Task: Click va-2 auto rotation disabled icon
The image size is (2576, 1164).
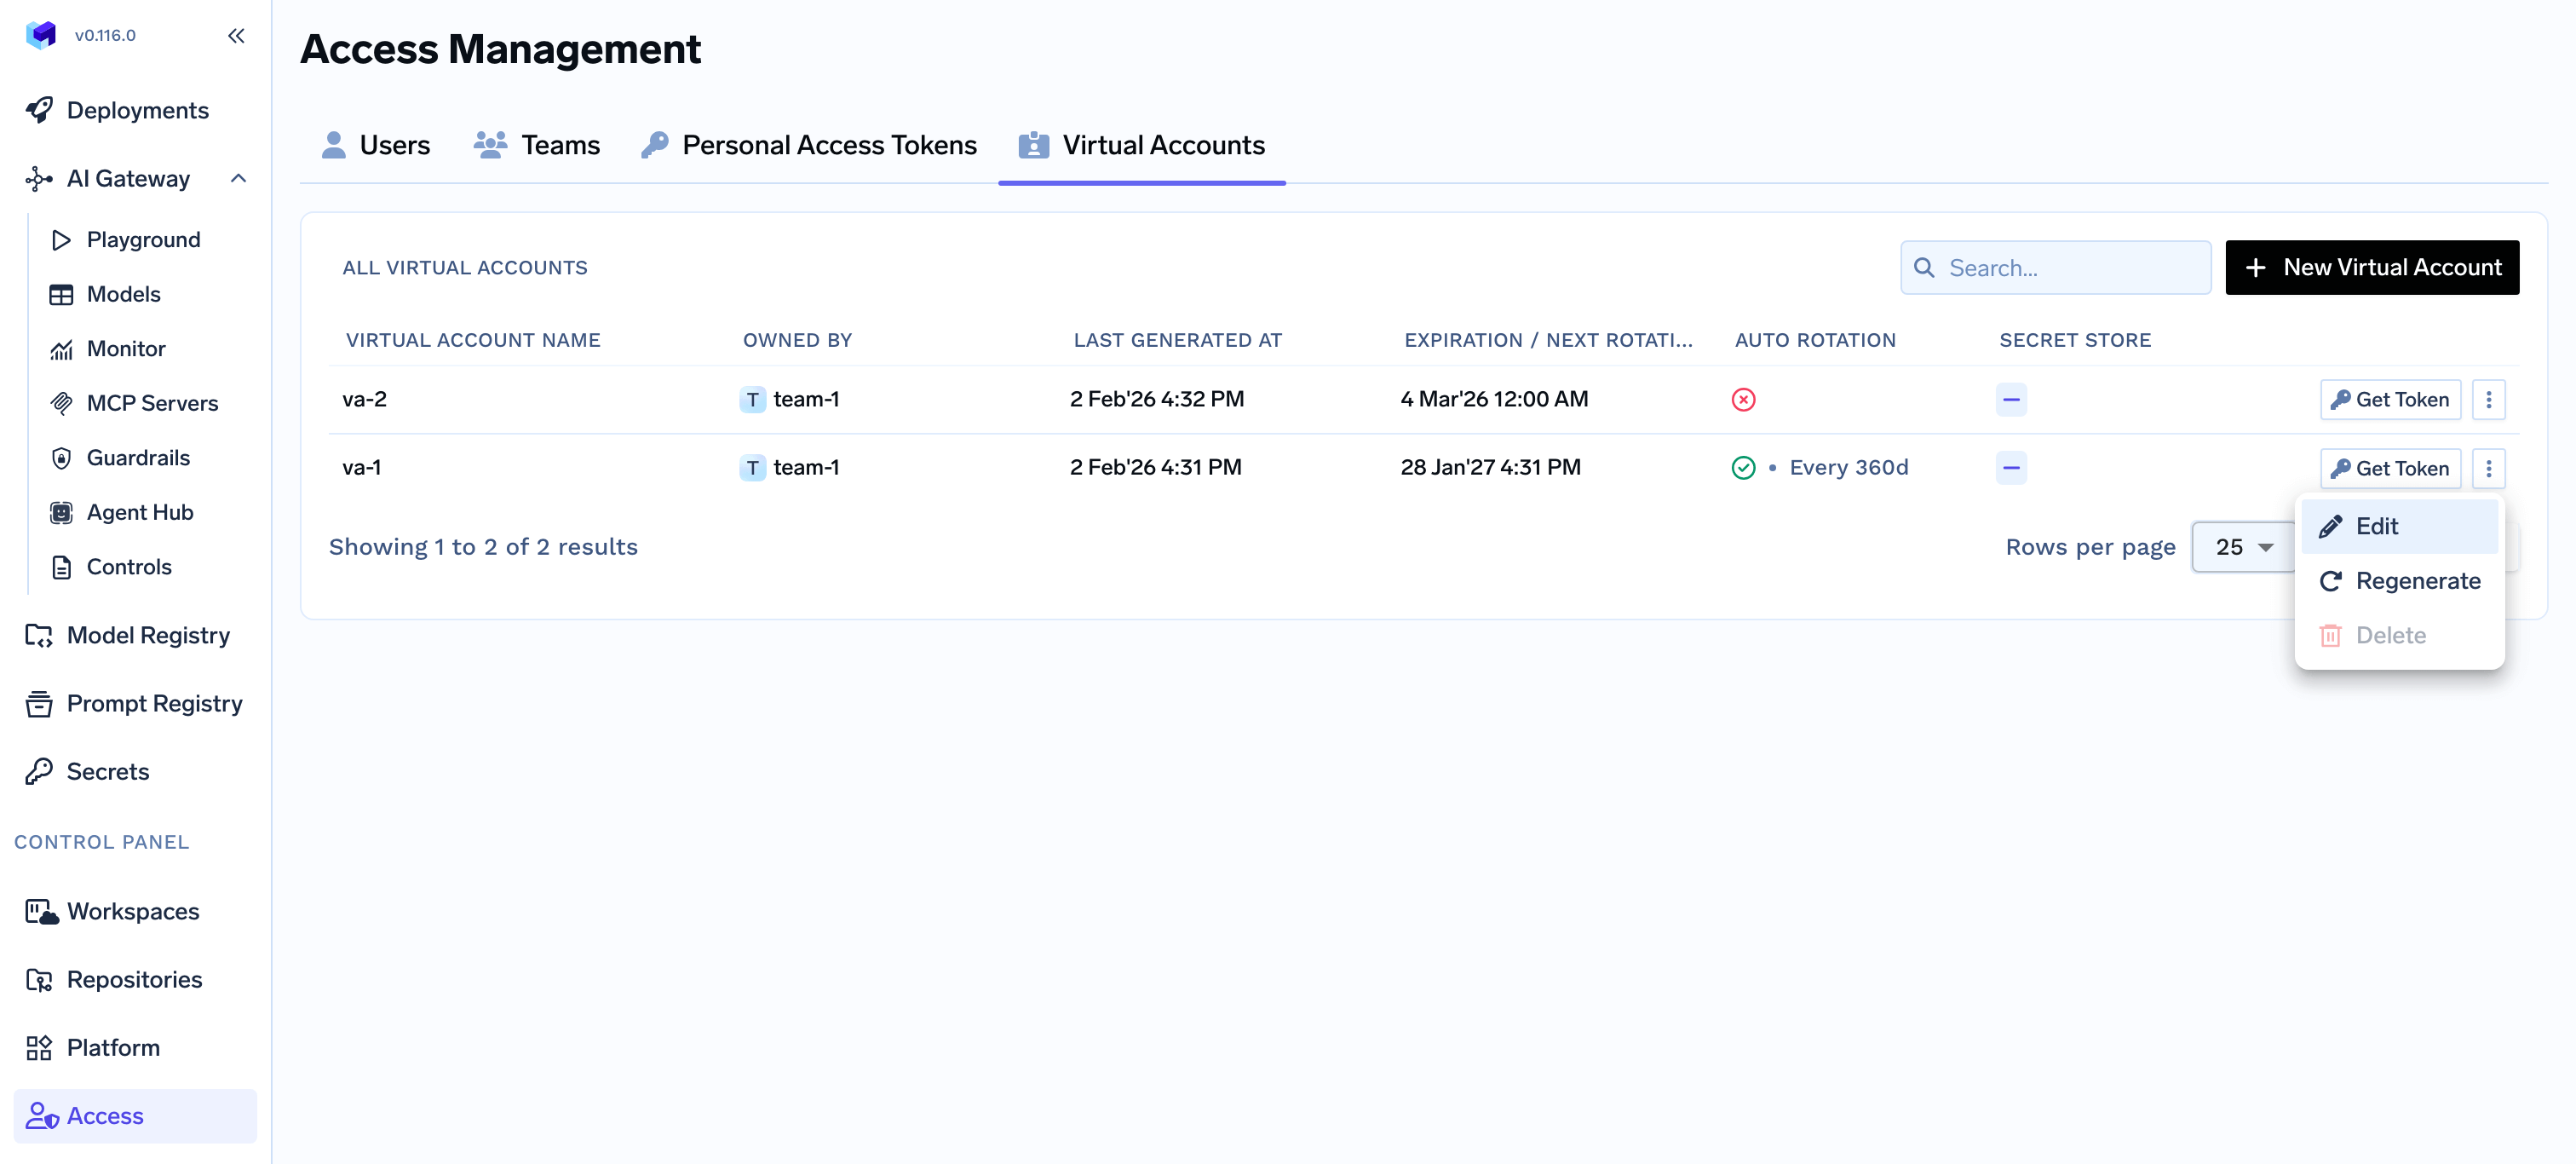Action: 1743,400
